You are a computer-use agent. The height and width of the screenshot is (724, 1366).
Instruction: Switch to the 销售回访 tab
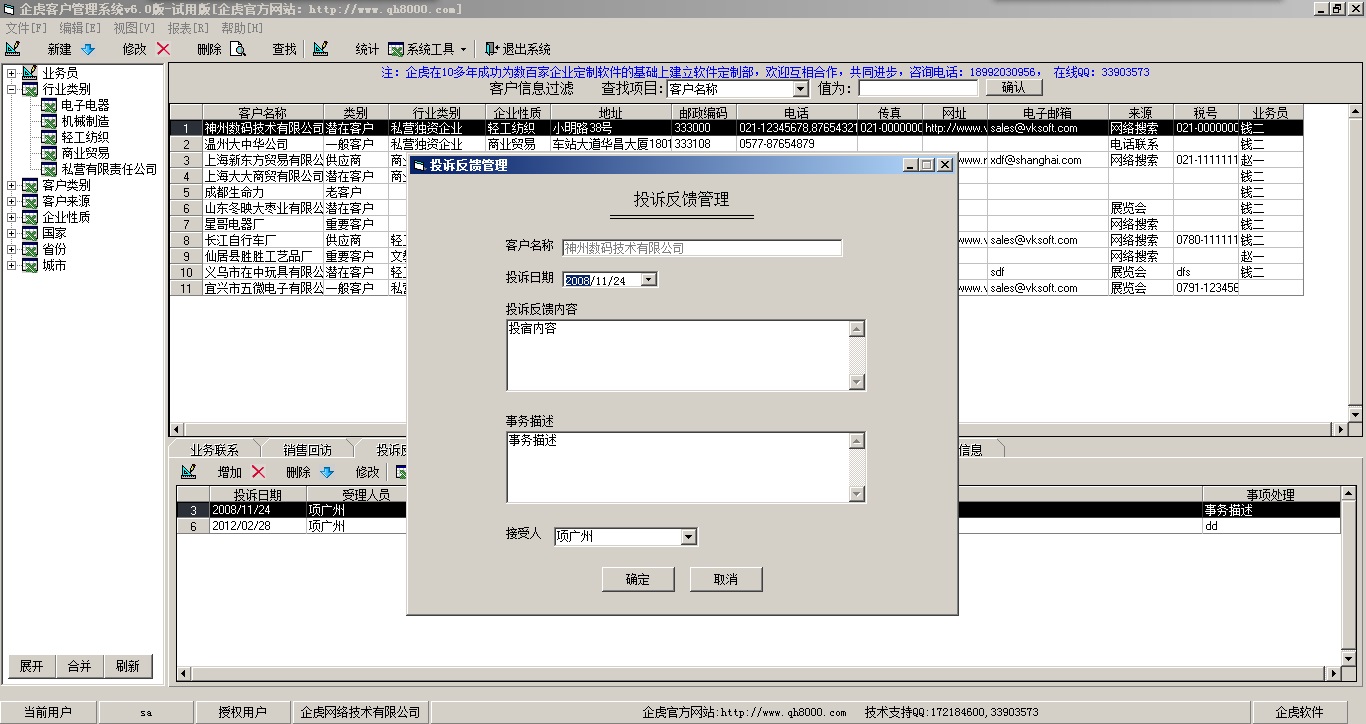tap(307, 450)
